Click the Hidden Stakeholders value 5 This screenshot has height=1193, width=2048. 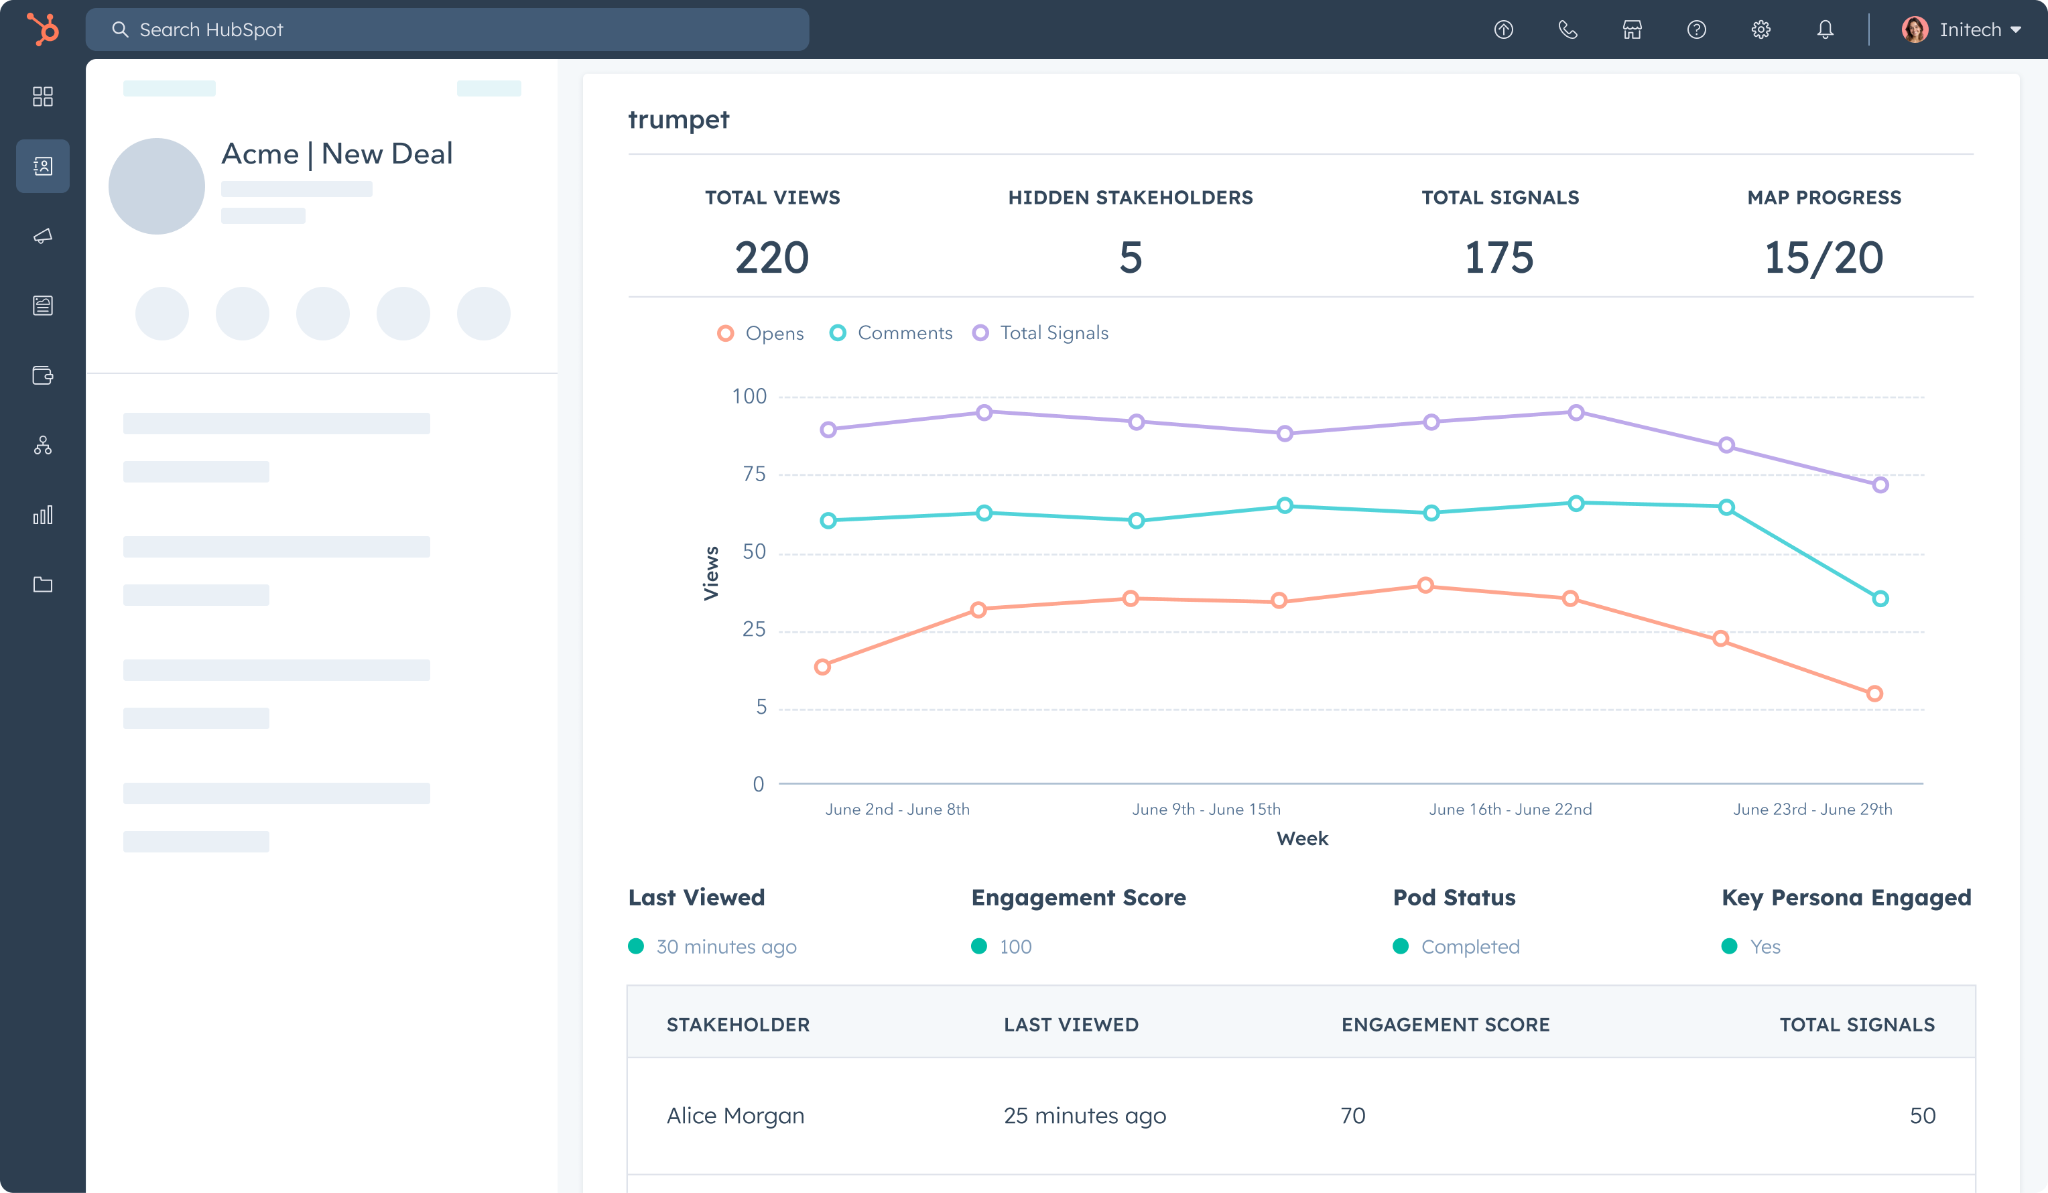[x=1131, y=258]
